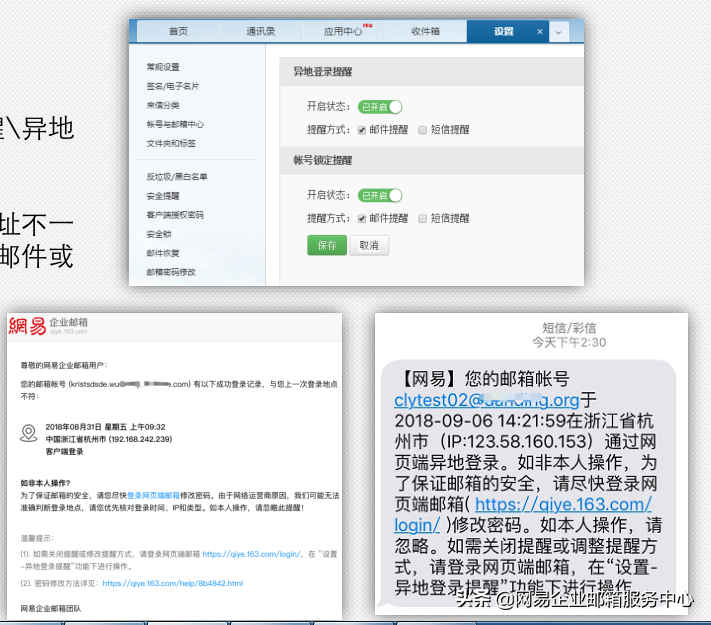Open 文件夹和标签 settings

pos(171,143)
